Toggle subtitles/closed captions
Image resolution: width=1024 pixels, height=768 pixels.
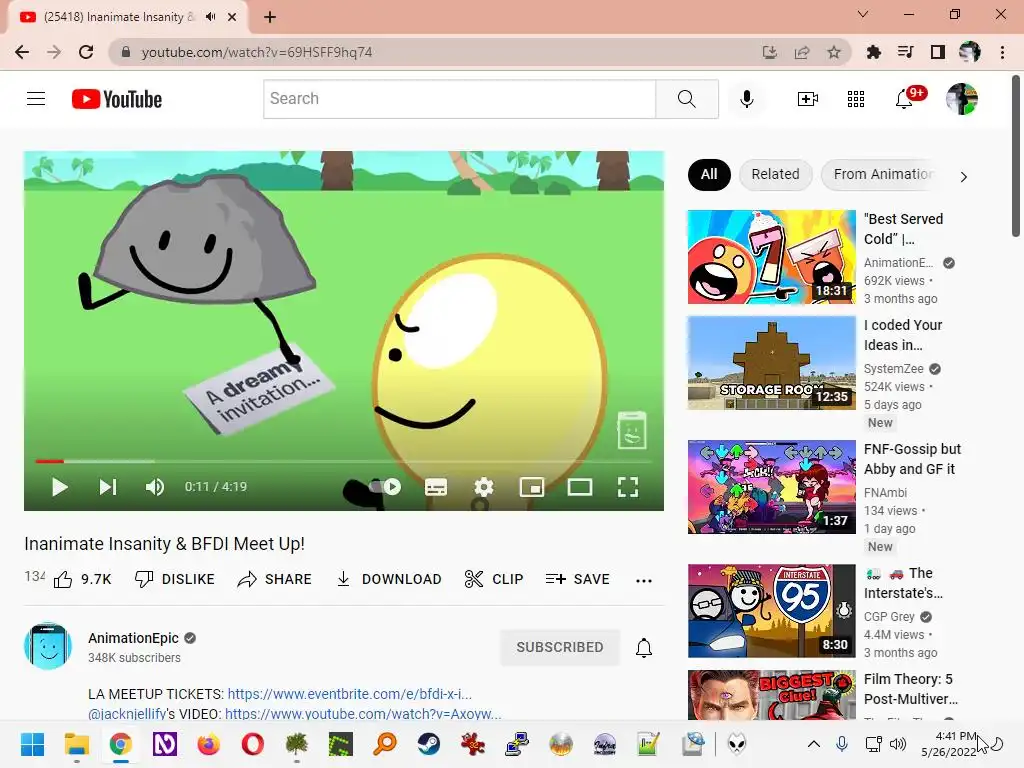tap(436, 487)
